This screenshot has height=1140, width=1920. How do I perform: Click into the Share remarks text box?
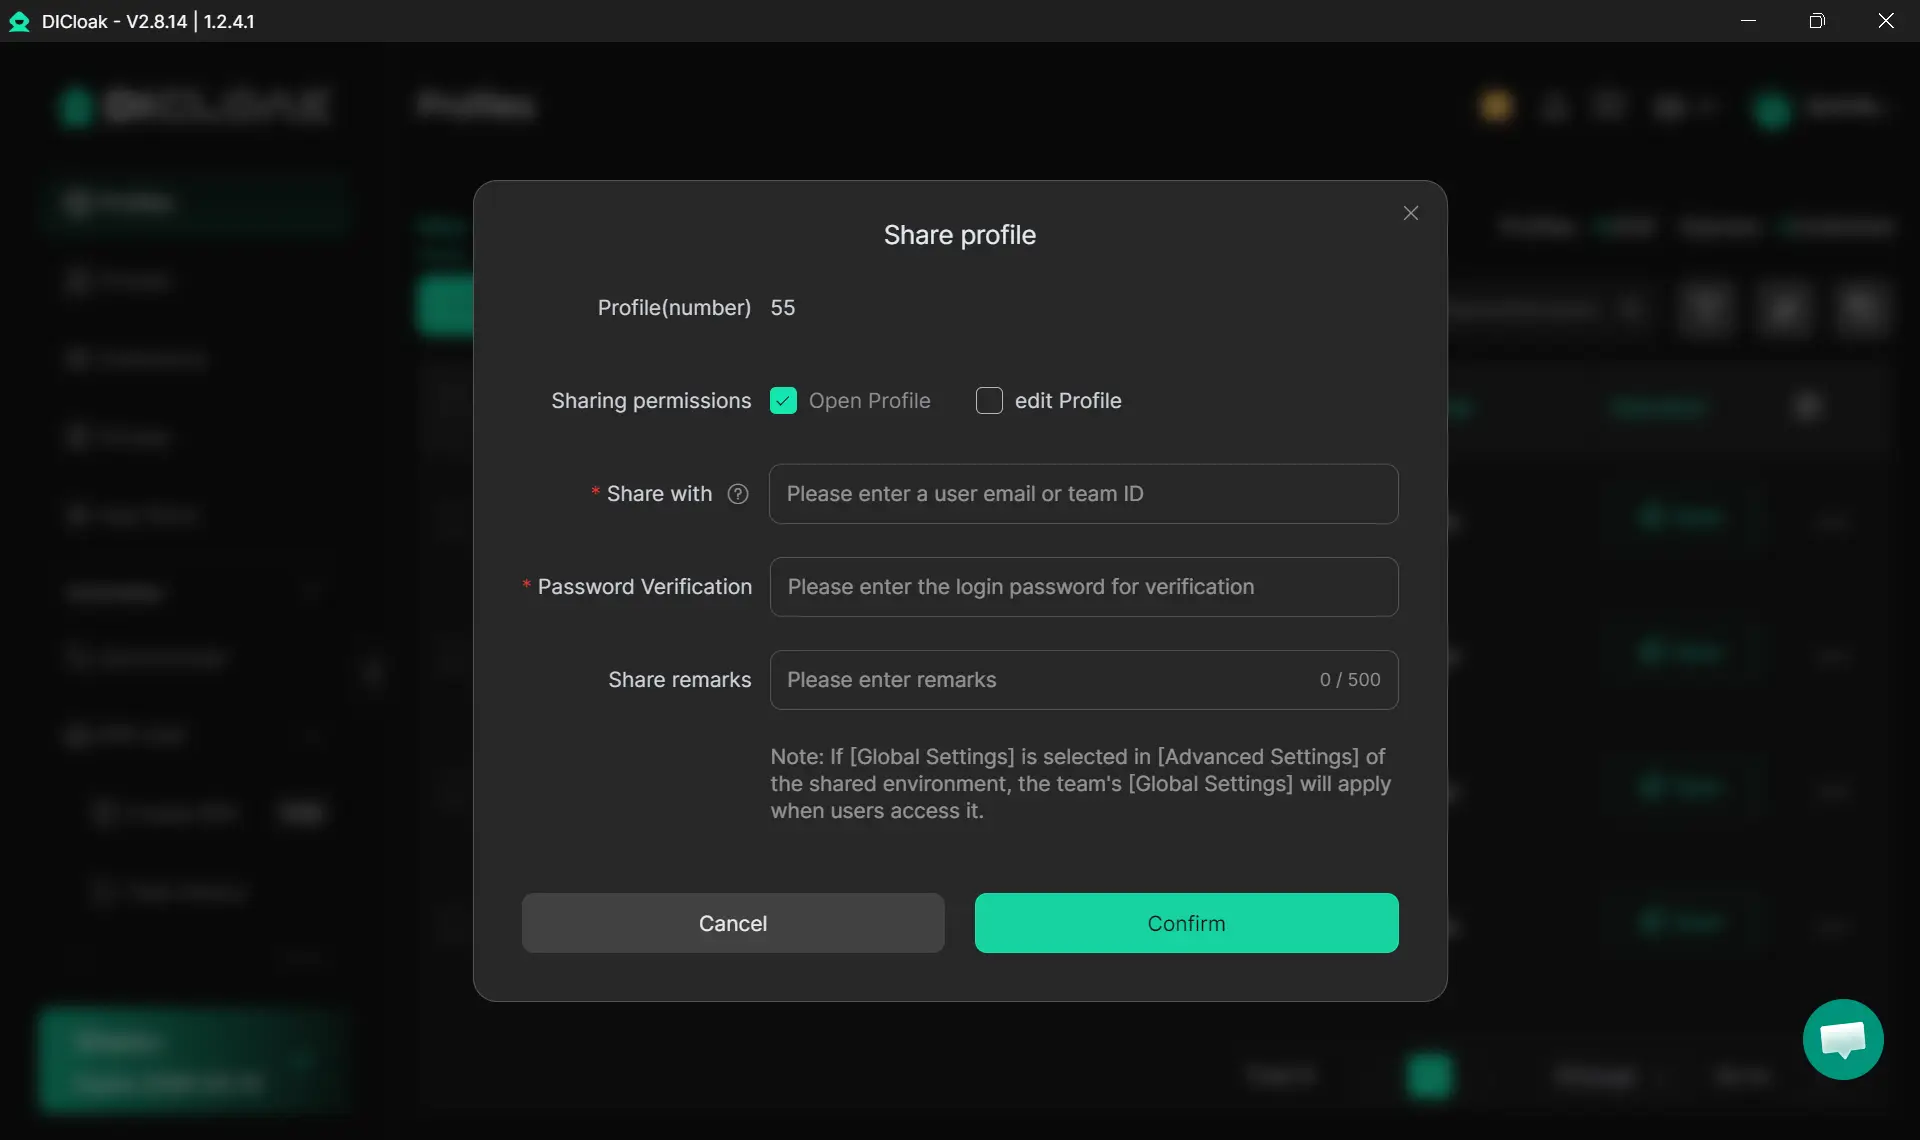point(1040,680)
